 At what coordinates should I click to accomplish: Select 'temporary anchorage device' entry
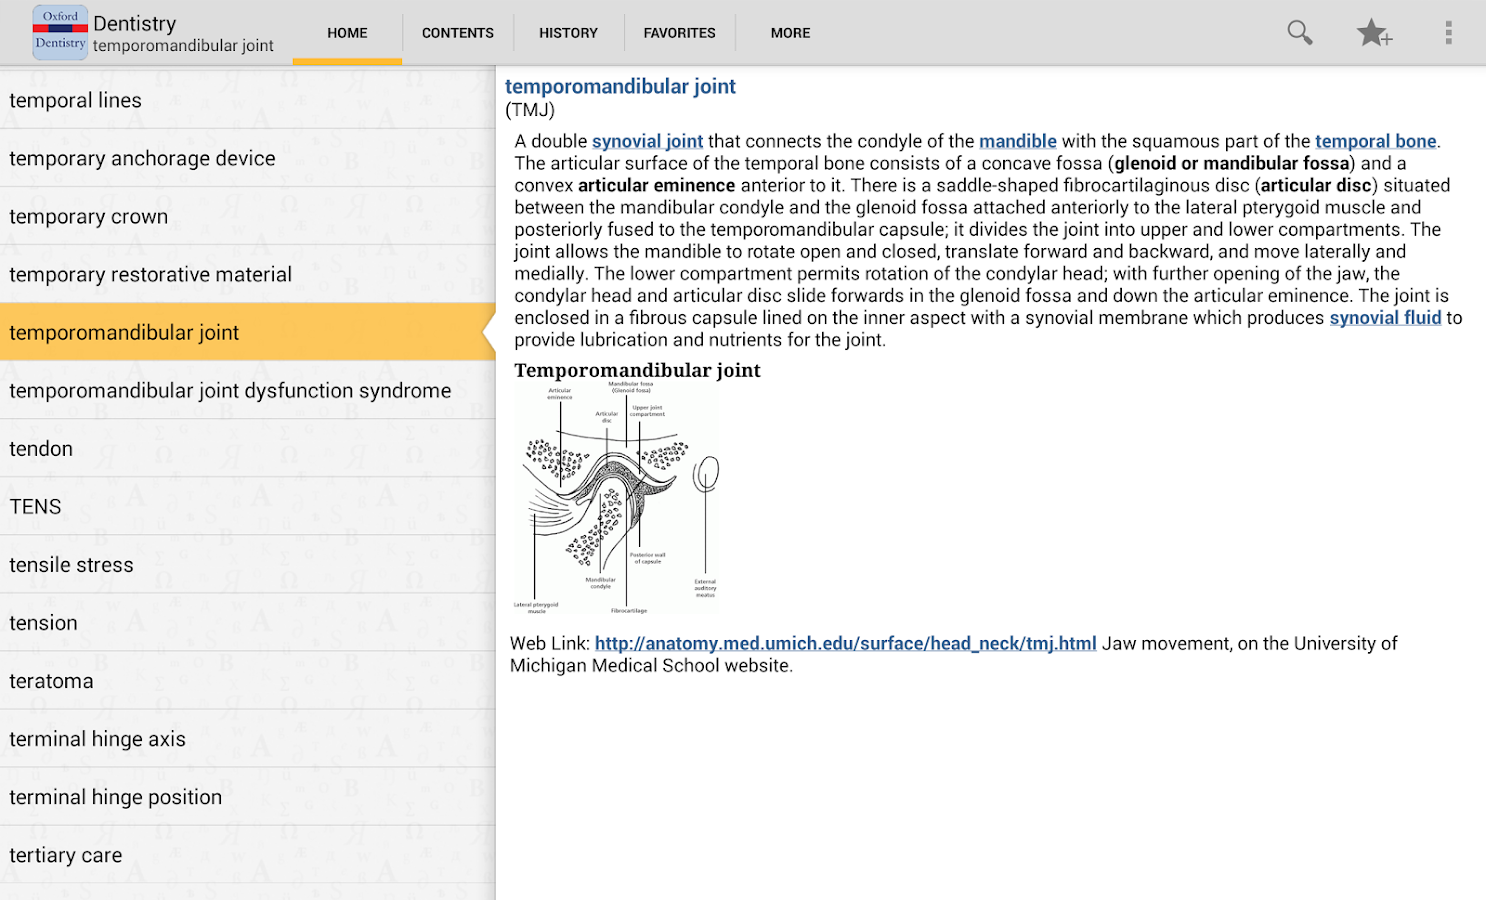(x=248, y=158)
